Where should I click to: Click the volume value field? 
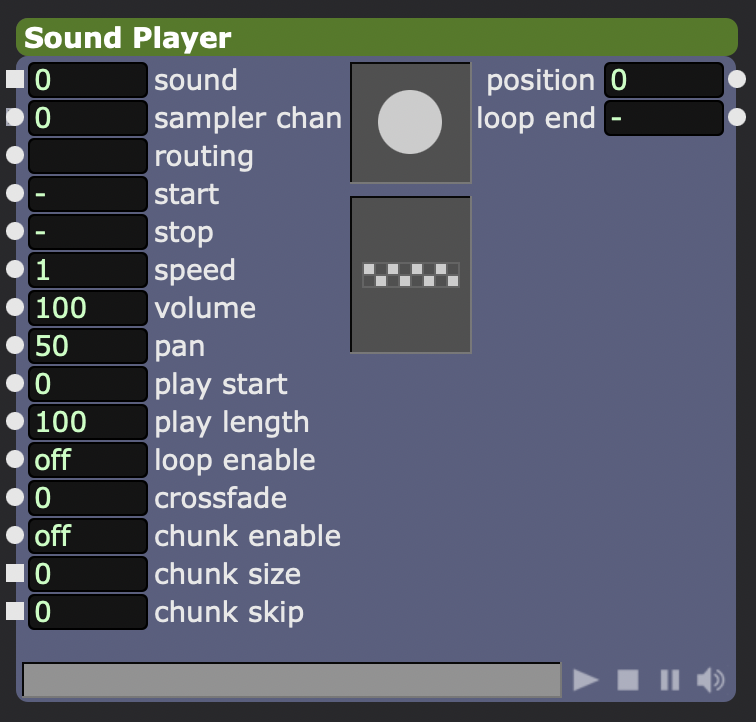(x=88, y=308)
